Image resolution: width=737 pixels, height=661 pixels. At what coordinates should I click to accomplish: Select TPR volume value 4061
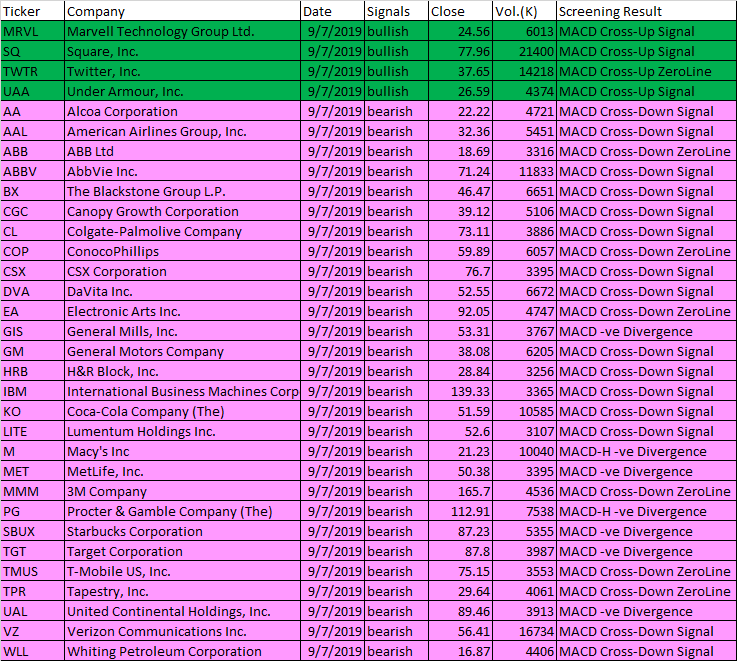coord(524,591)
